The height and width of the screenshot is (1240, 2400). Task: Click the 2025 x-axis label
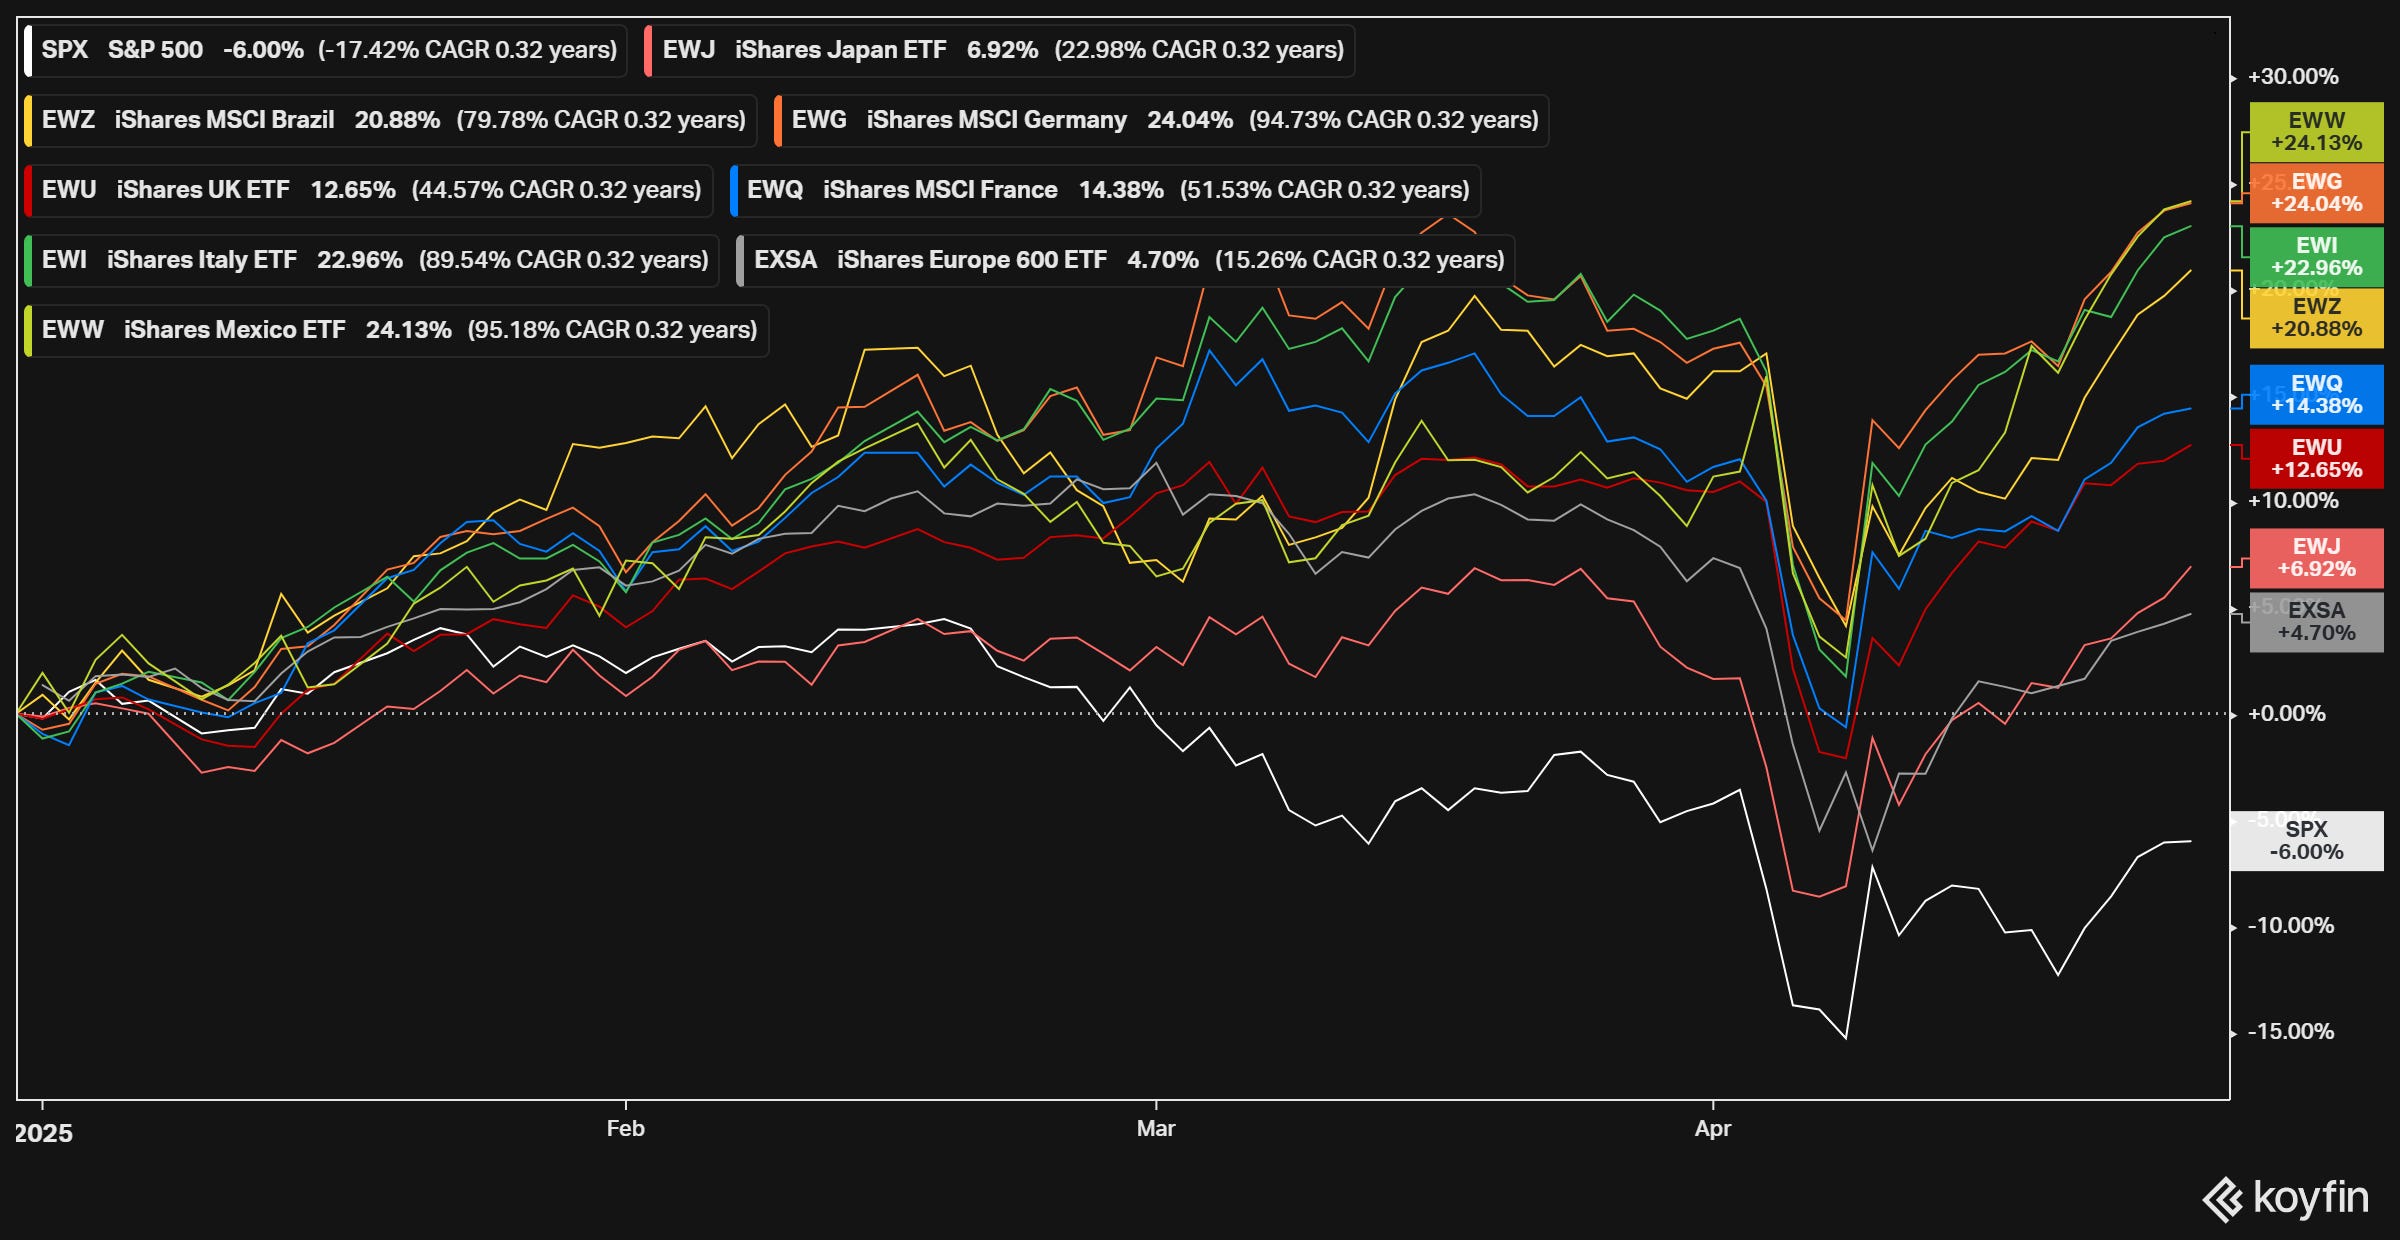tap(44, 1134)
